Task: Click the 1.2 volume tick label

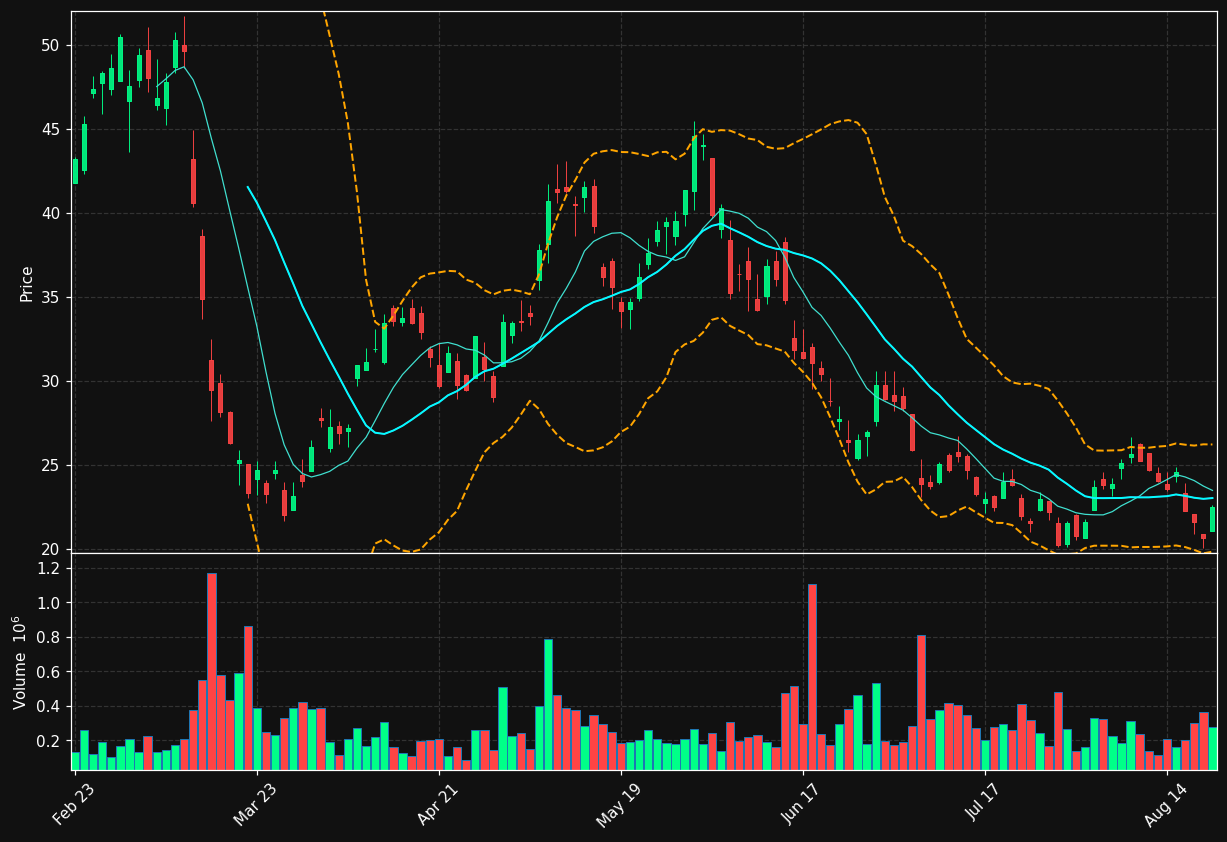Action: coord(47,568)
